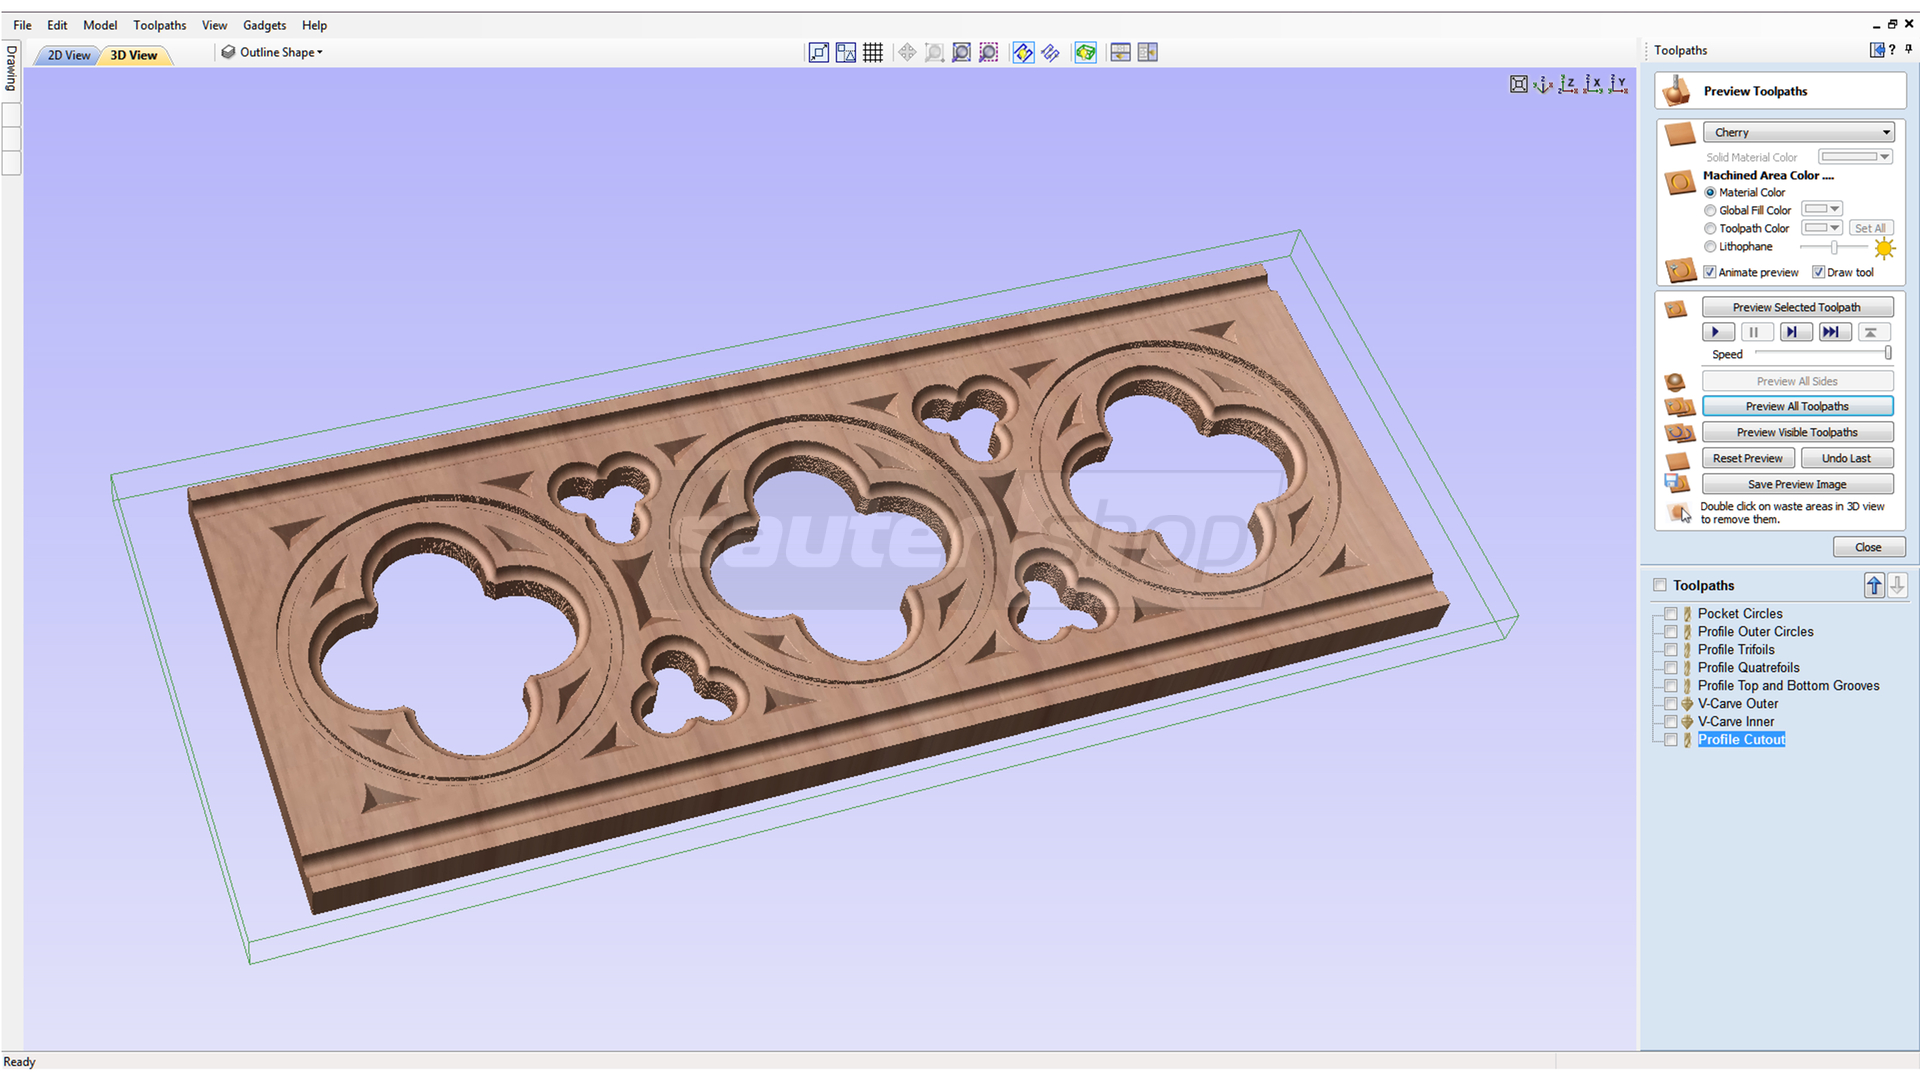Toggle the snap grid display
The image size is (1920, 1080).
[x=873, y=52]
